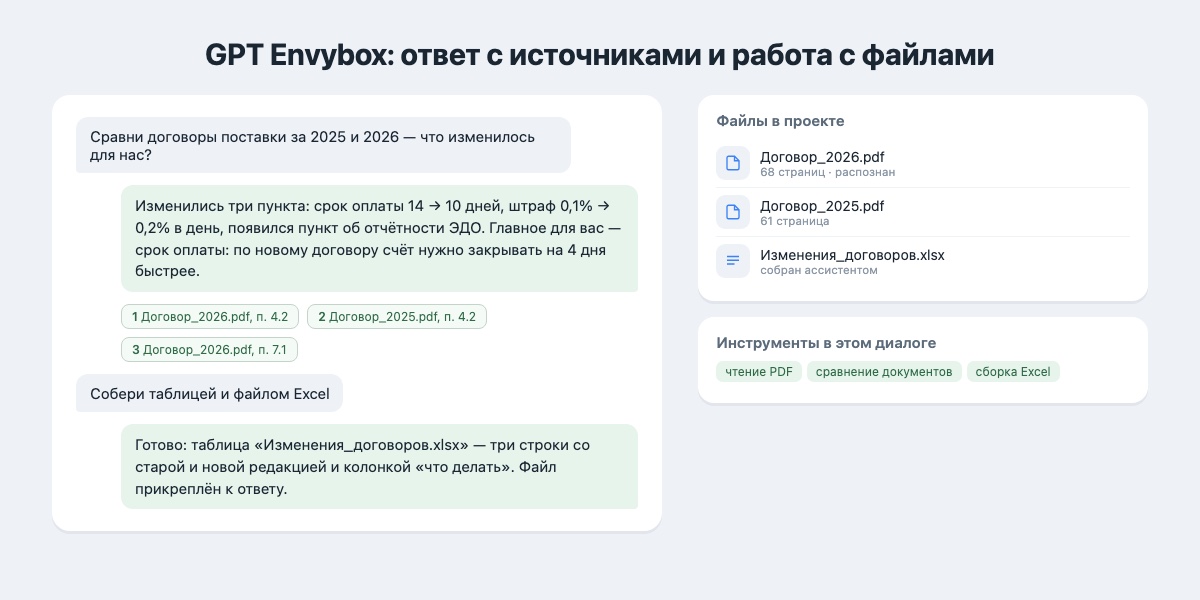This screenshot has width=1200, height=600.
Task: Open source 2 Договор_2025.pdf, п. 4.2
Action: (397, 317)
